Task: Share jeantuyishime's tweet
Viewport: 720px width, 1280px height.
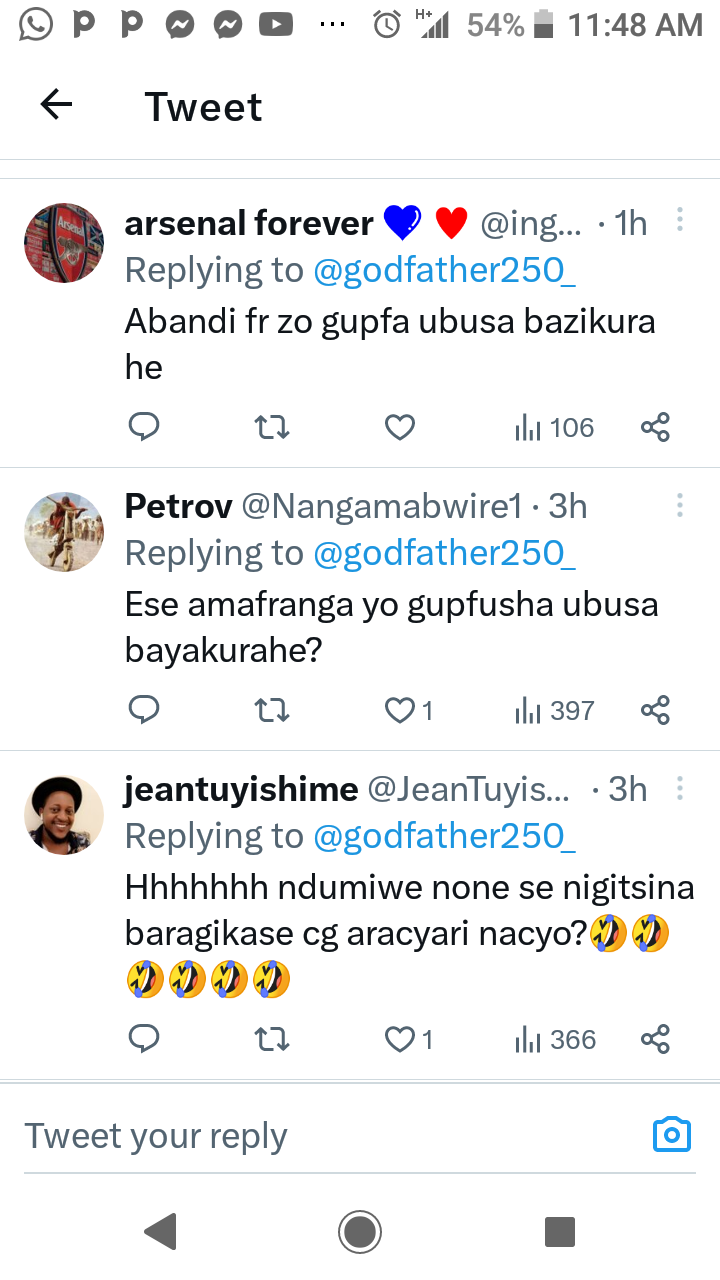Action: (x=655, y=1040)
